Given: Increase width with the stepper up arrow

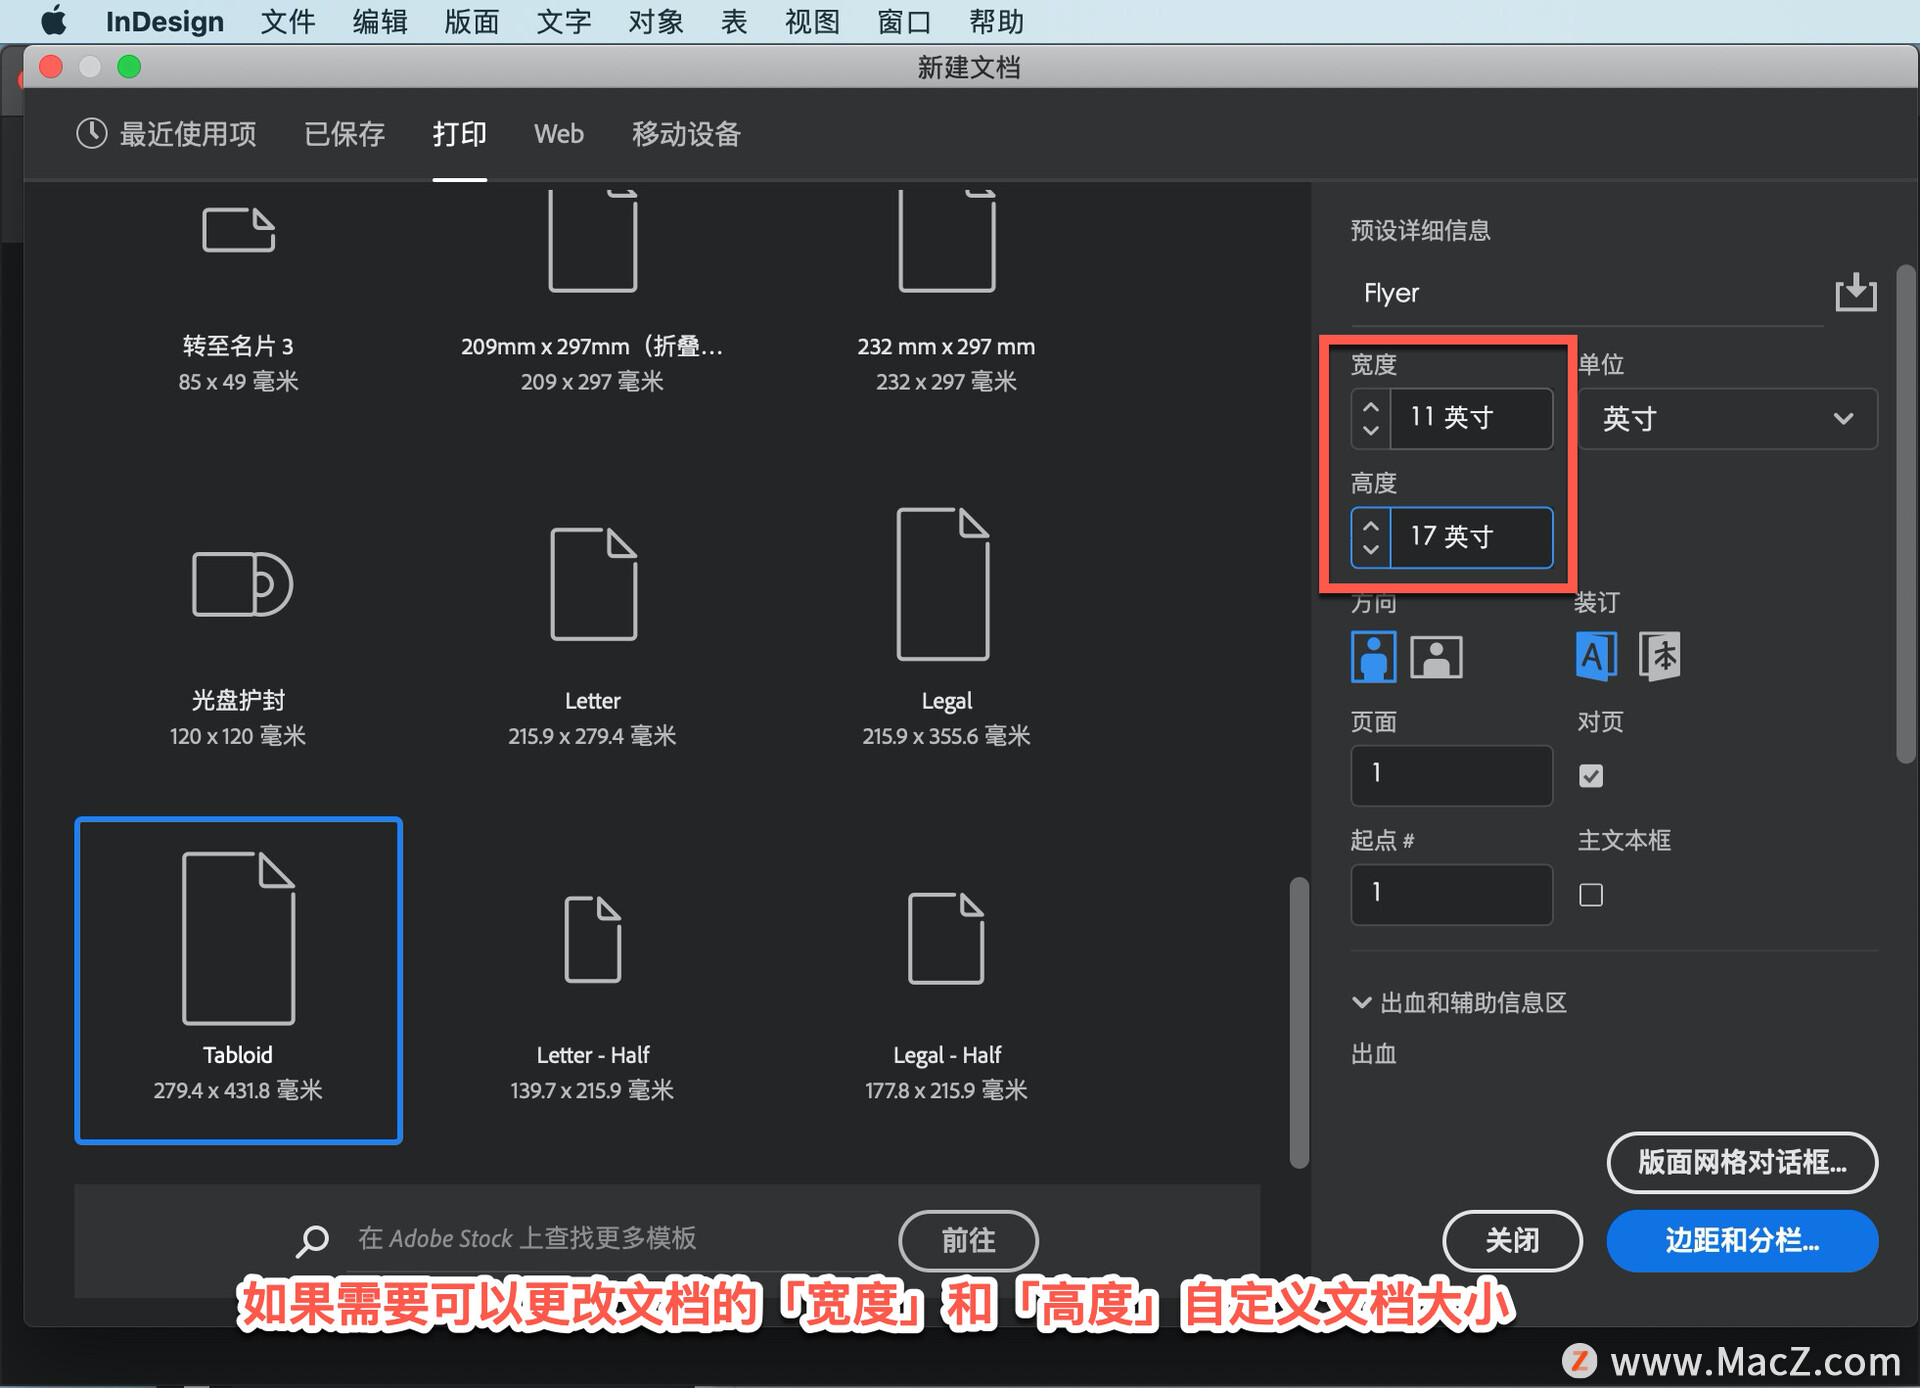Looking at the screenshot, I should (x=1371, y=407).
